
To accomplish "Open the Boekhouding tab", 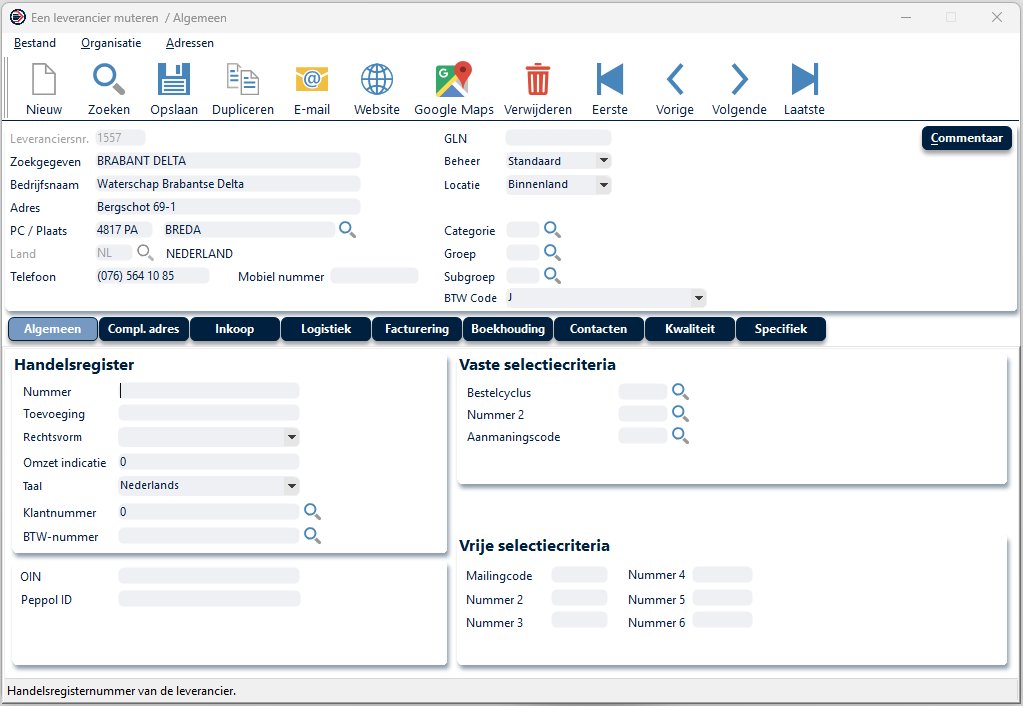I will [x=508, y=329].
